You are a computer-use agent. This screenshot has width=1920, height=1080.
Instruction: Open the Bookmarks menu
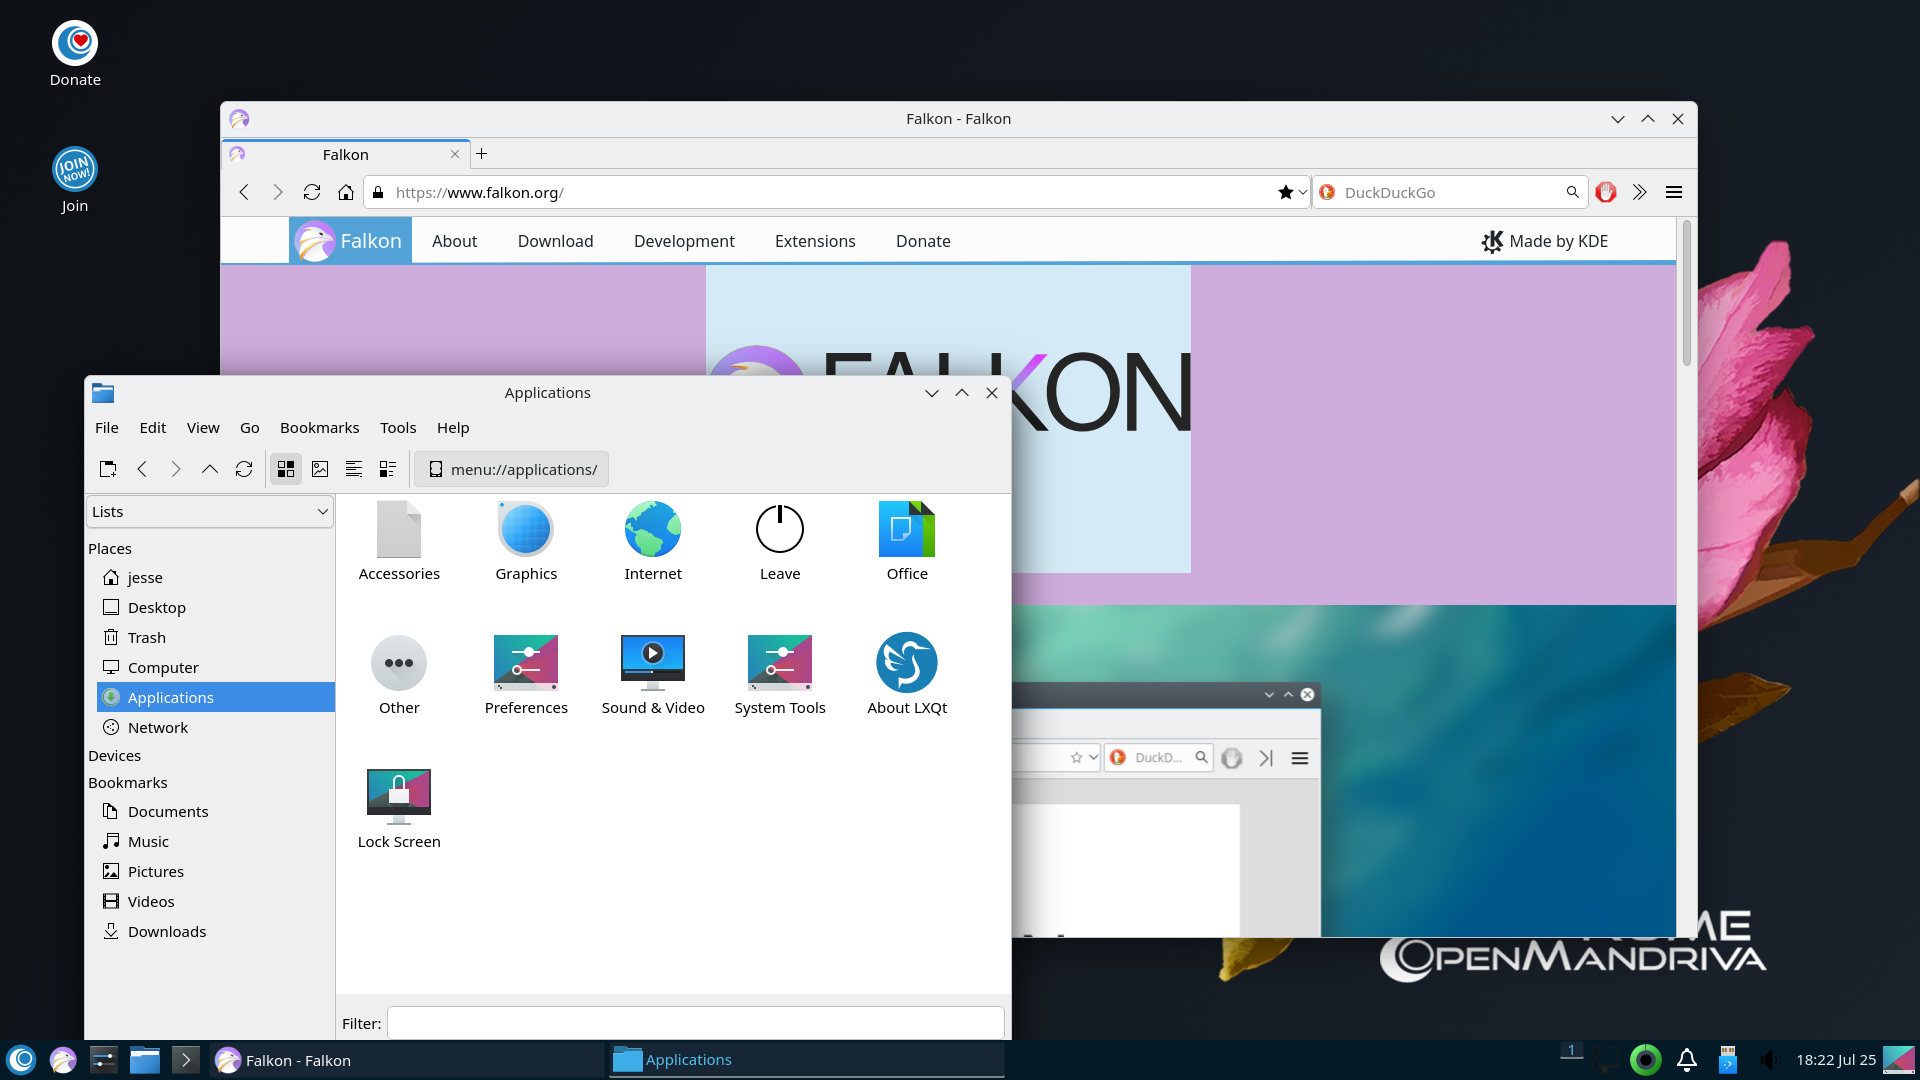point(320,428)
